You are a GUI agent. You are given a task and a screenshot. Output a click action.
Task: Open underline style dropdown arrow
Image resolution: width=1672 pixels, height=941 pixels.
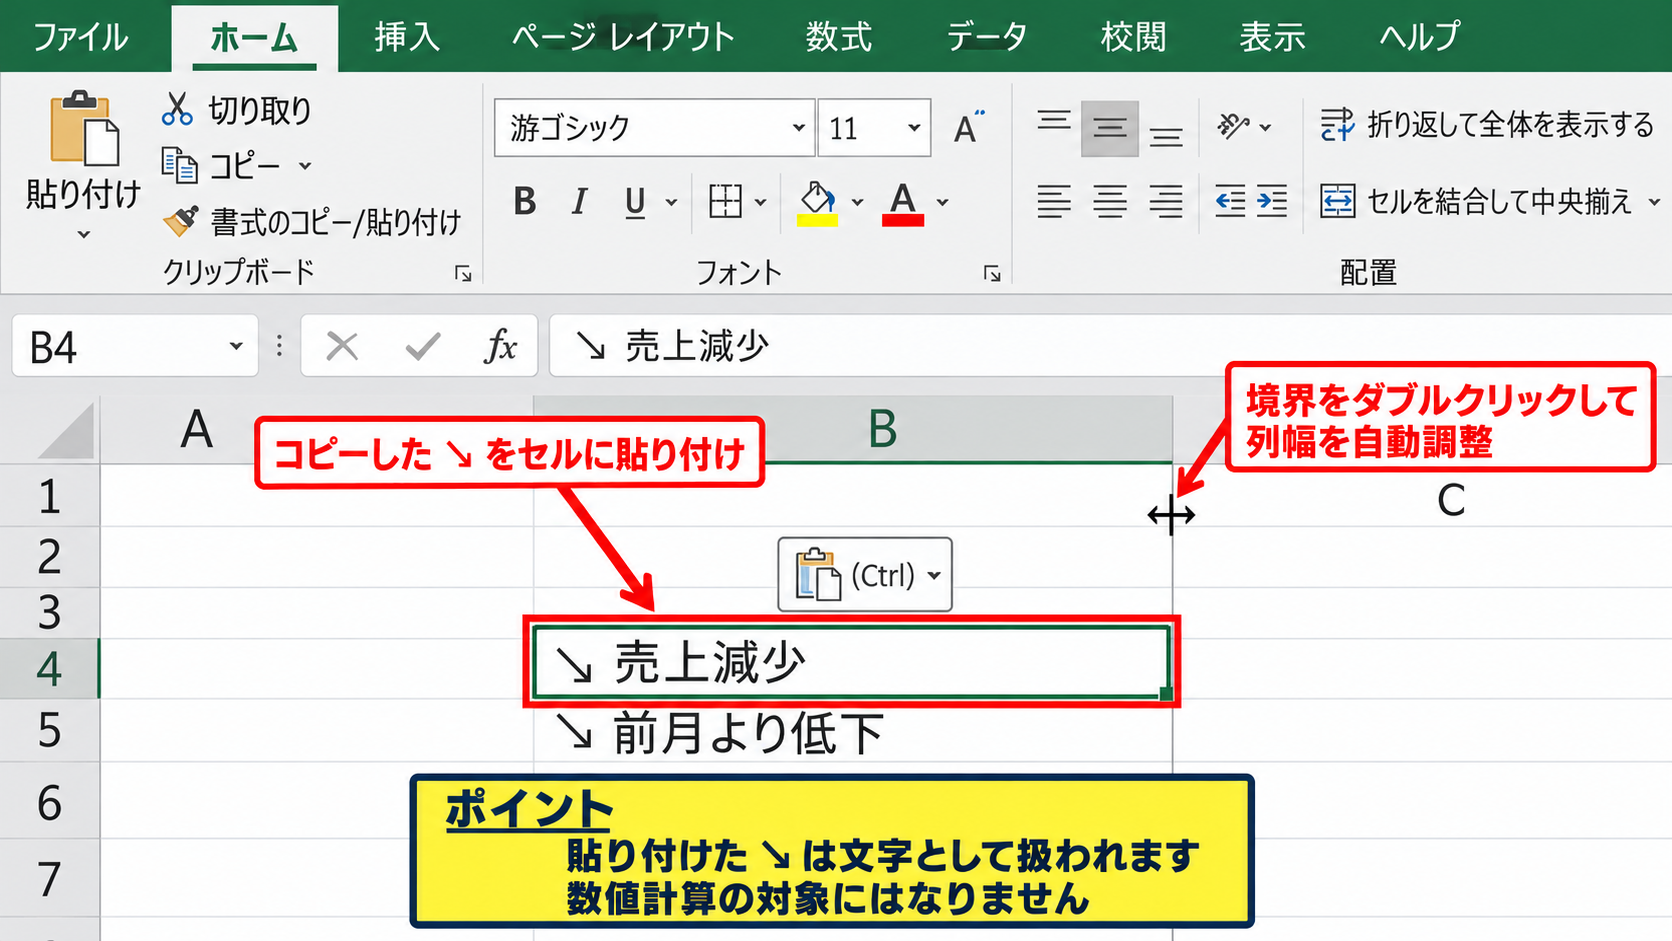click(671, 203)
